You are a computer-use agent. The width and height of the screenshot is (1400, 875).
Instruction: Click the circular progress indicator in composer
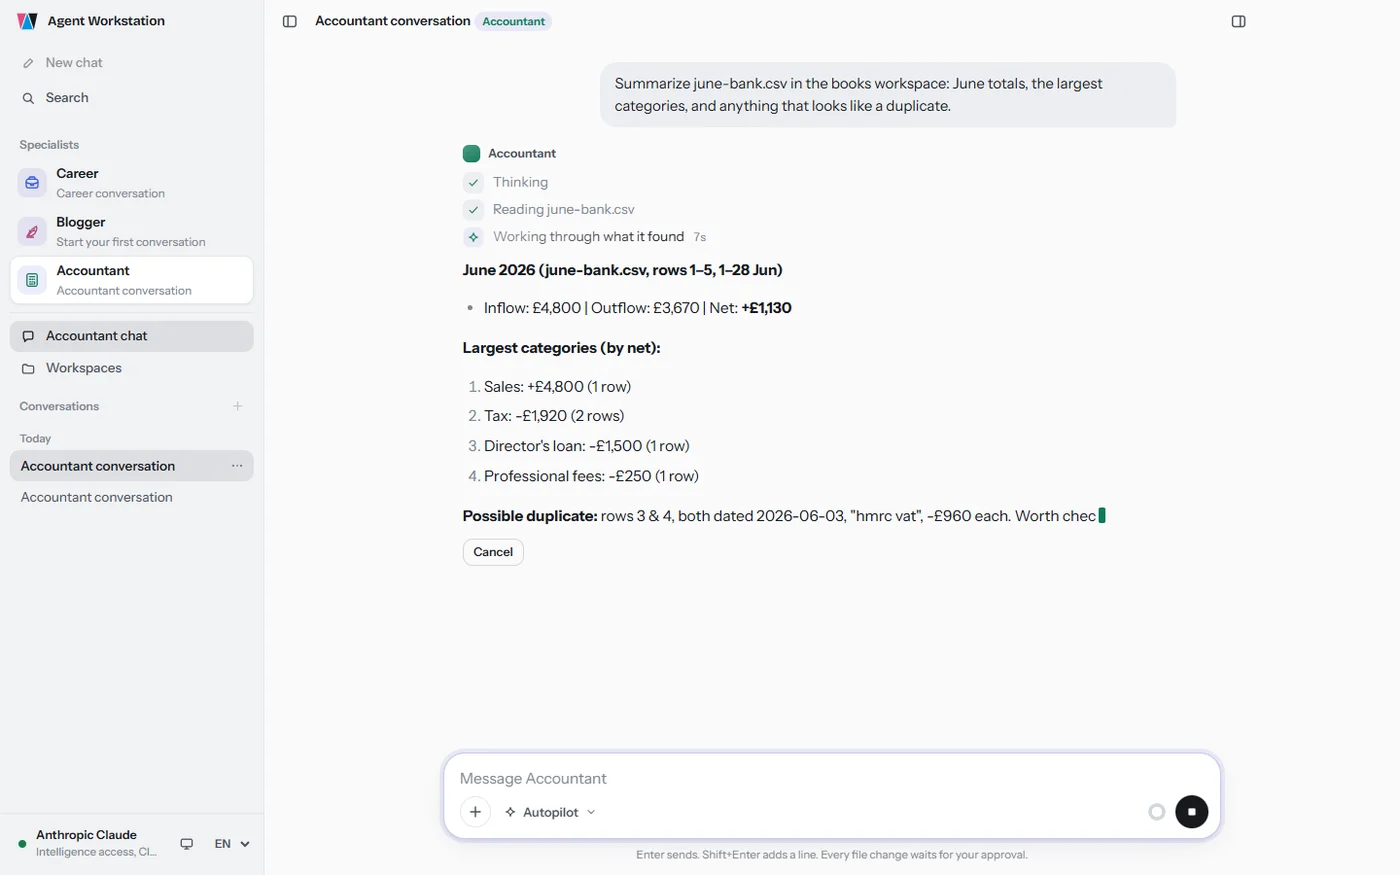(x=1157, y=812)
